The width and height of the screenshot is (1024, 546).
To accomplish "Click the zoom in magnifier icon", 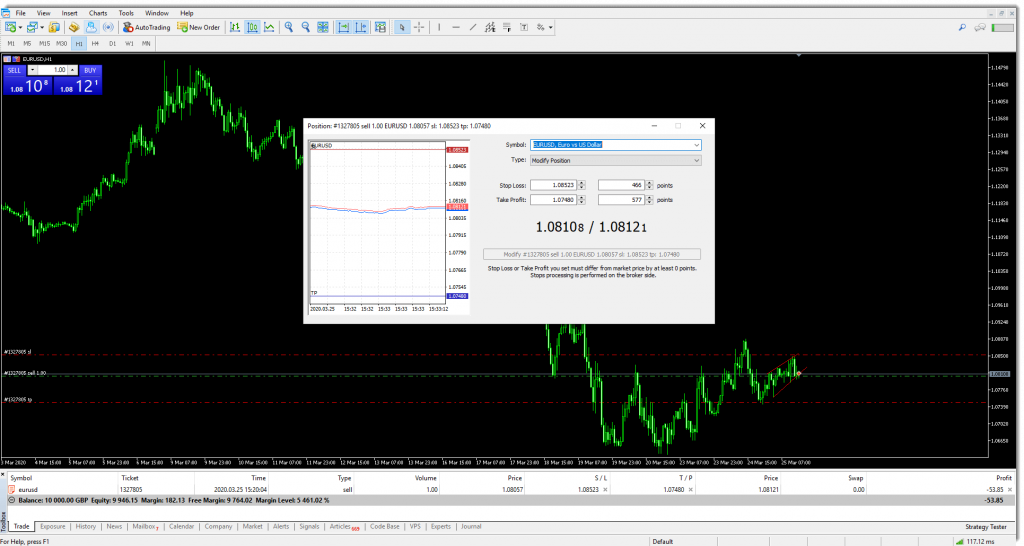I will point(288,27).
